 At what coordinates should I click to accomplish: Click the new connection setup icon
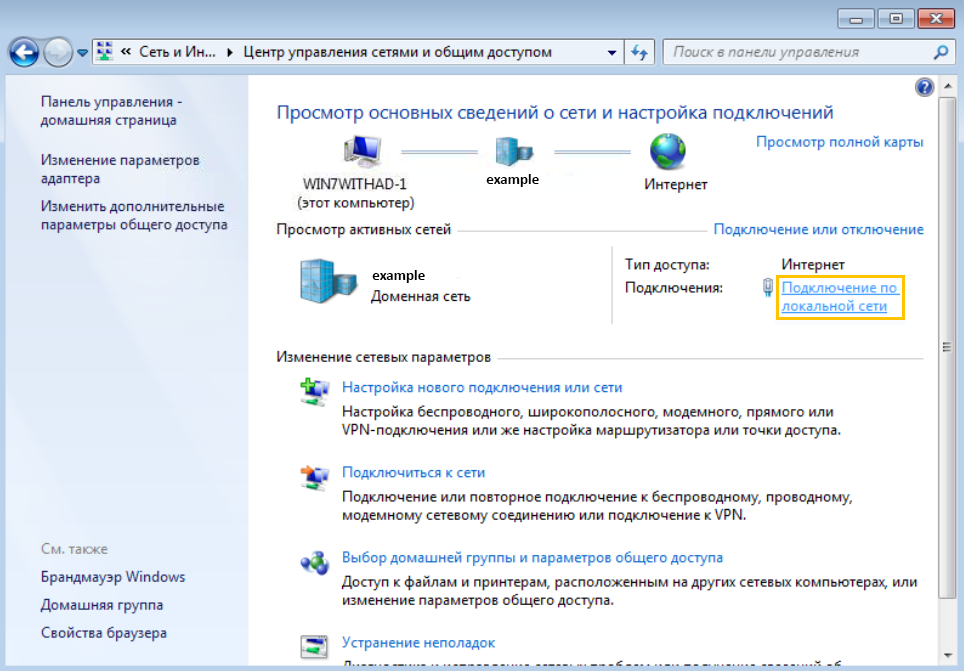(315, 392)
